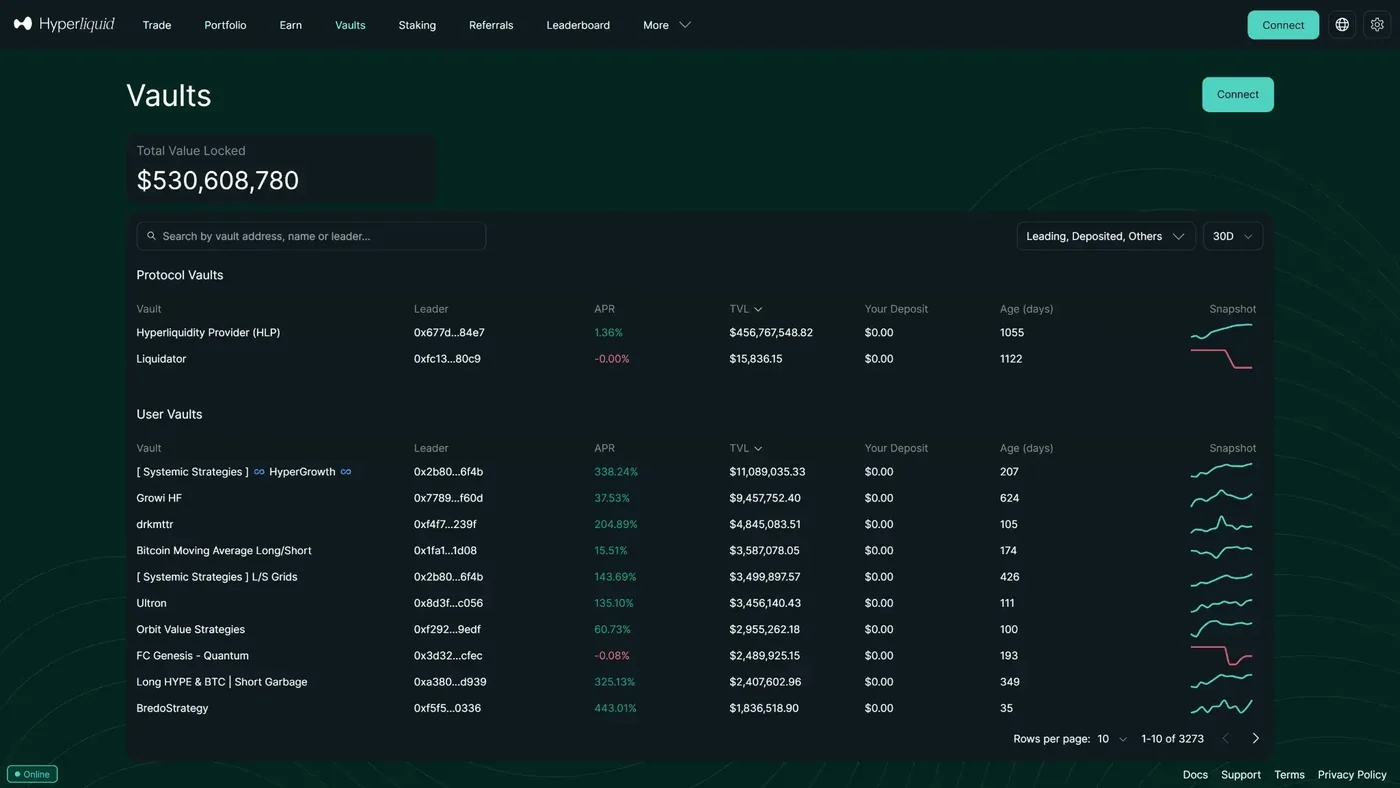The width and height of the screenshot is (1400, 788).
Task: Open the Growi HF vault
Action: click(x=159, y=498)
